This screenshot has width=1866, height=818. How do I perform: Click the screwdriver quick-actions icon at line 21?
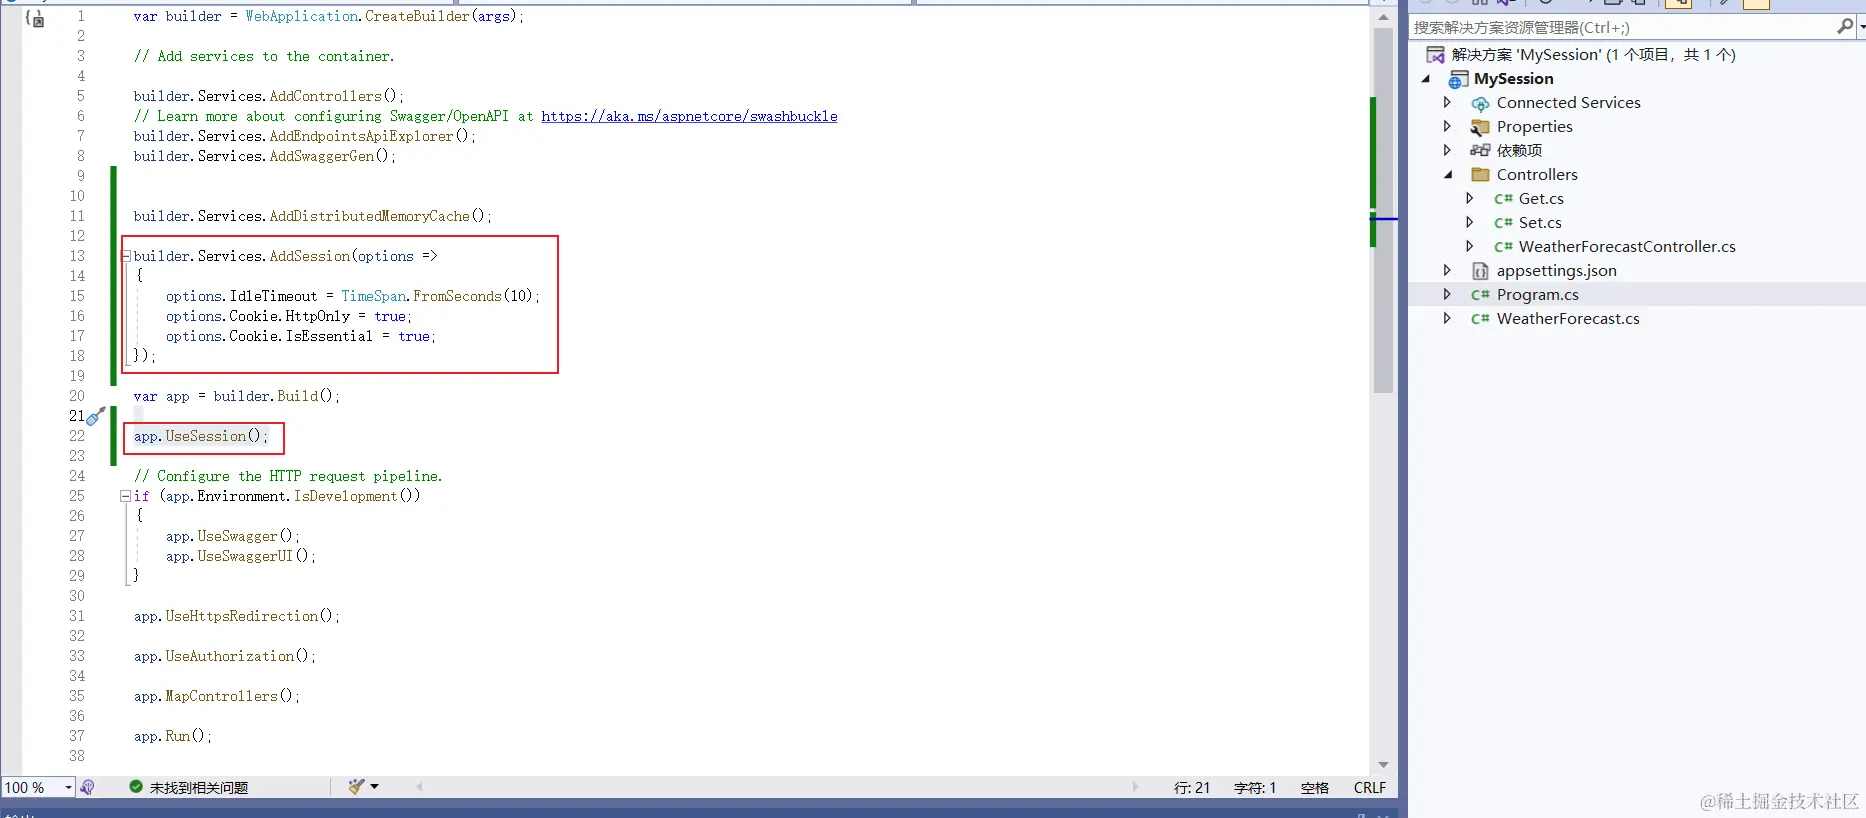96,416
